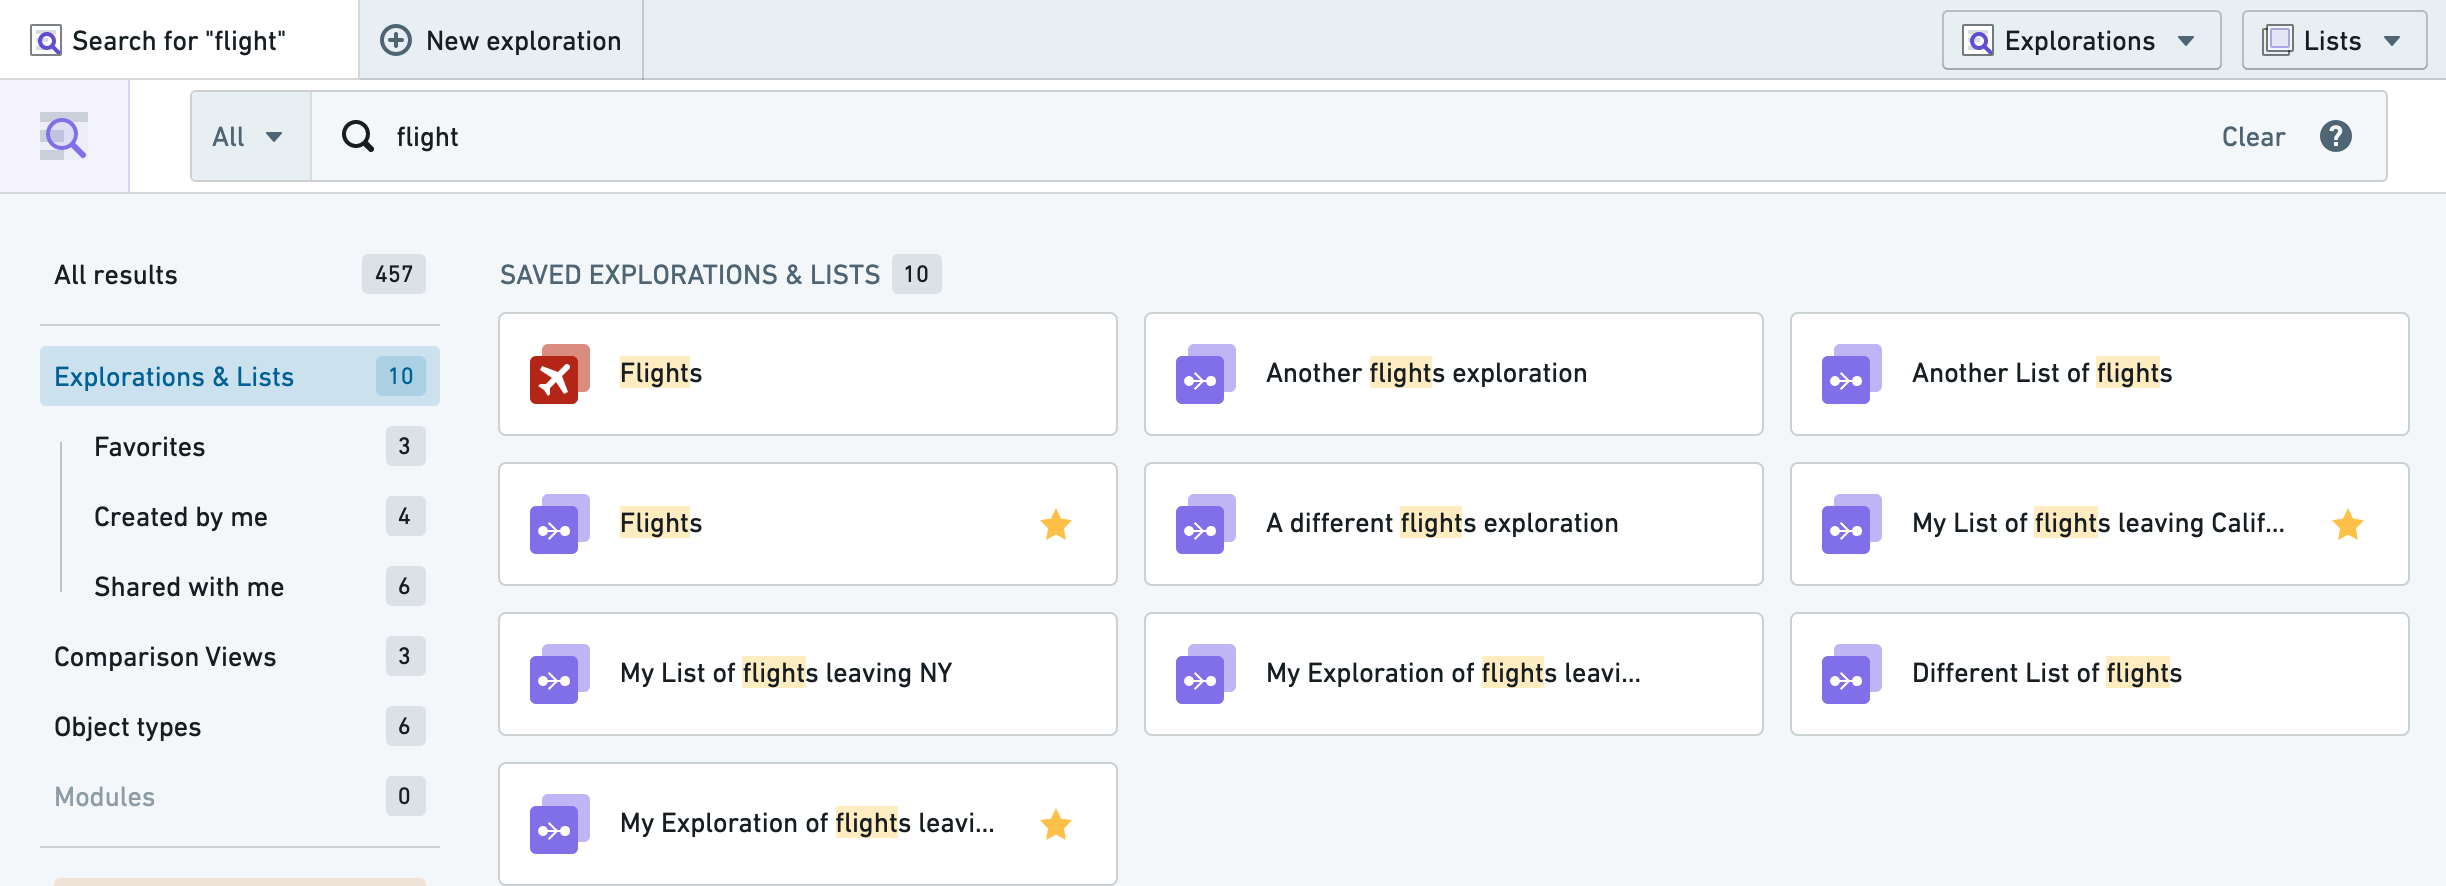This screenshot has width=2446, height=886.
Task: Toggle star on bottom My Exploration card
Action: [x=1056, y=824]
